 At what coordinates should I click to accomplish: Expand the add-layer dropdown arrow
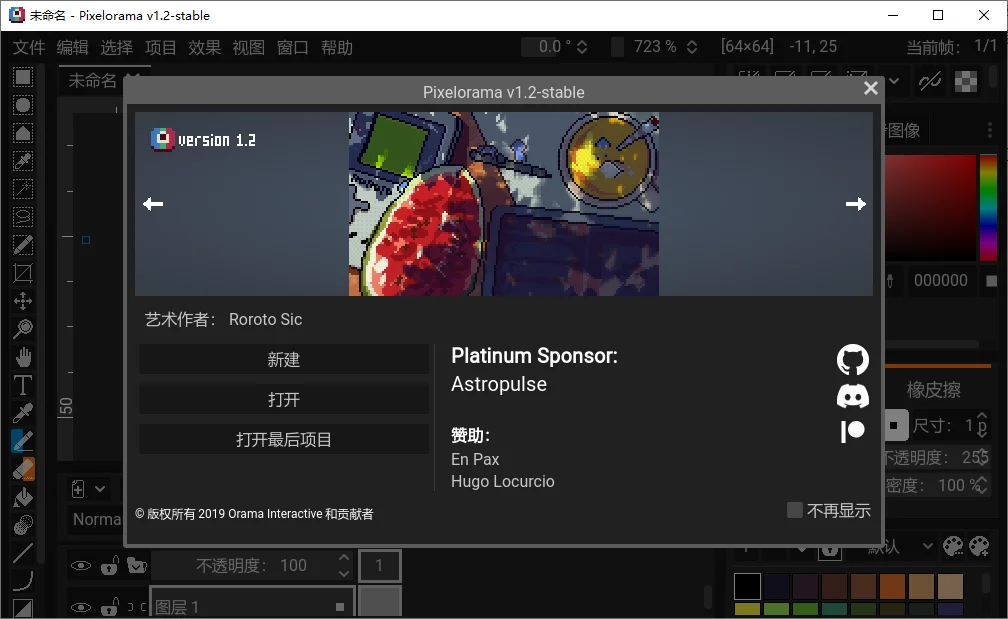click(x=100, y=489)
